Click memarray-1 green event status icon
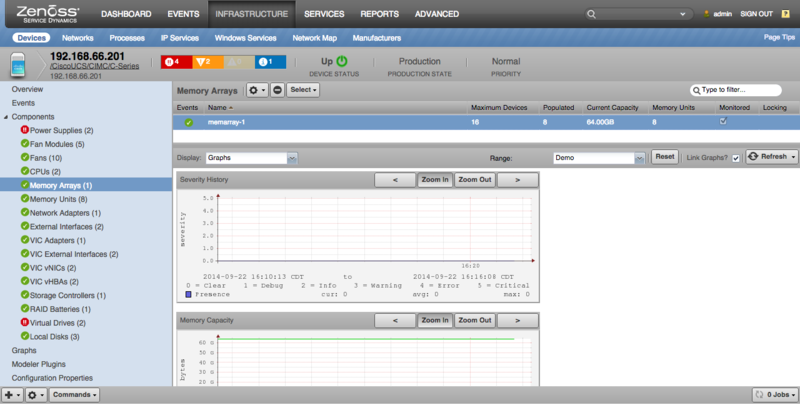 tap(189, 122)
